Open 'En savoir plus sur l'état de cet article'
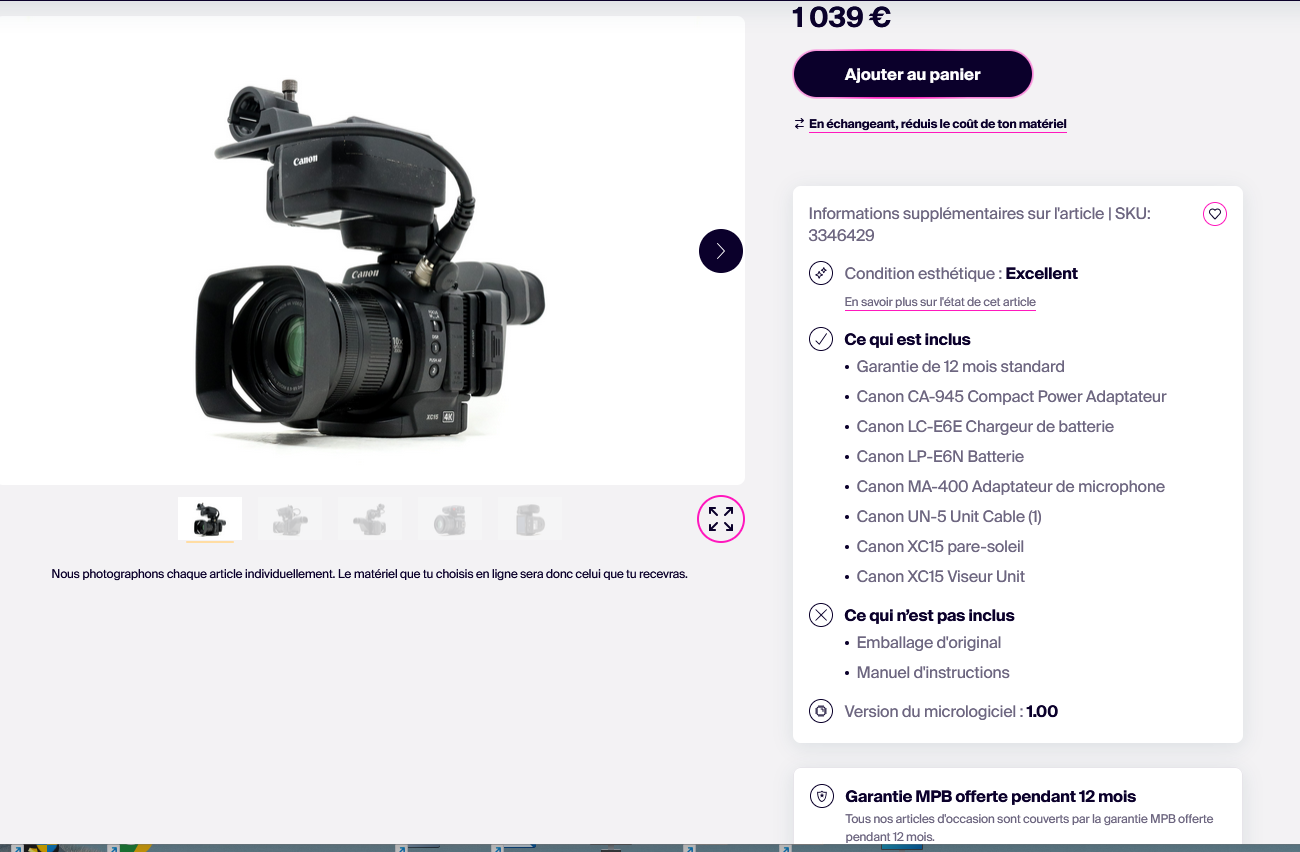This screenshot has height=852, width=1300. pos(940,302)
